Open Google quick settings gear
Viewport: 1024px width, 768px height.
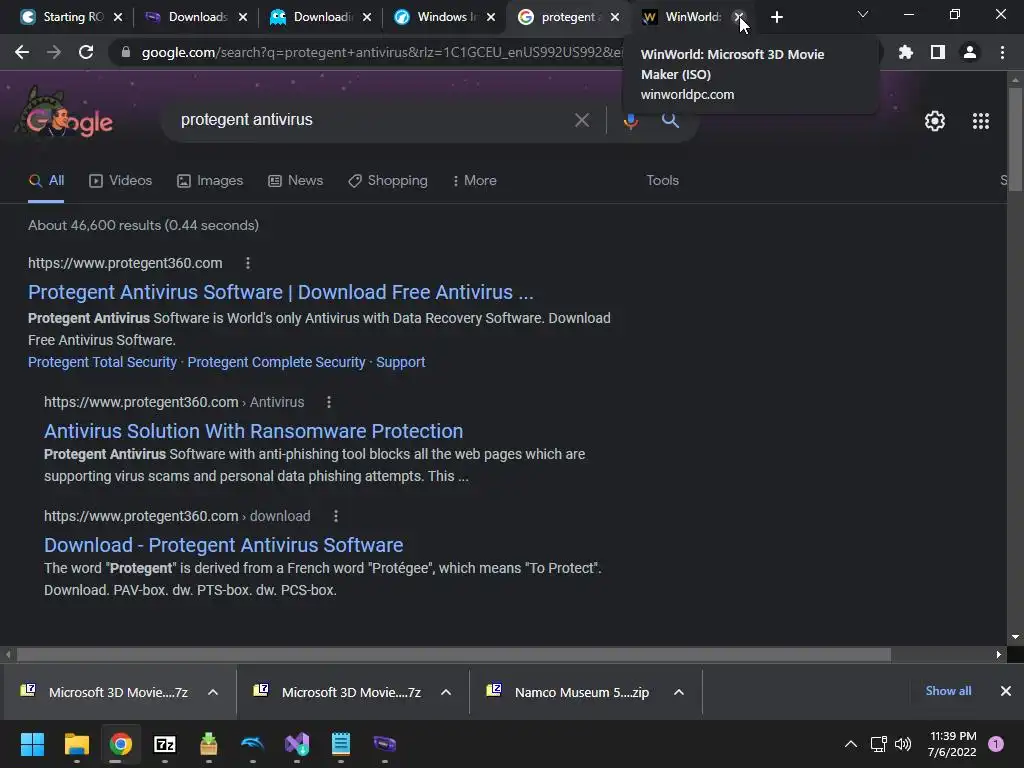[x=935, y=121]
